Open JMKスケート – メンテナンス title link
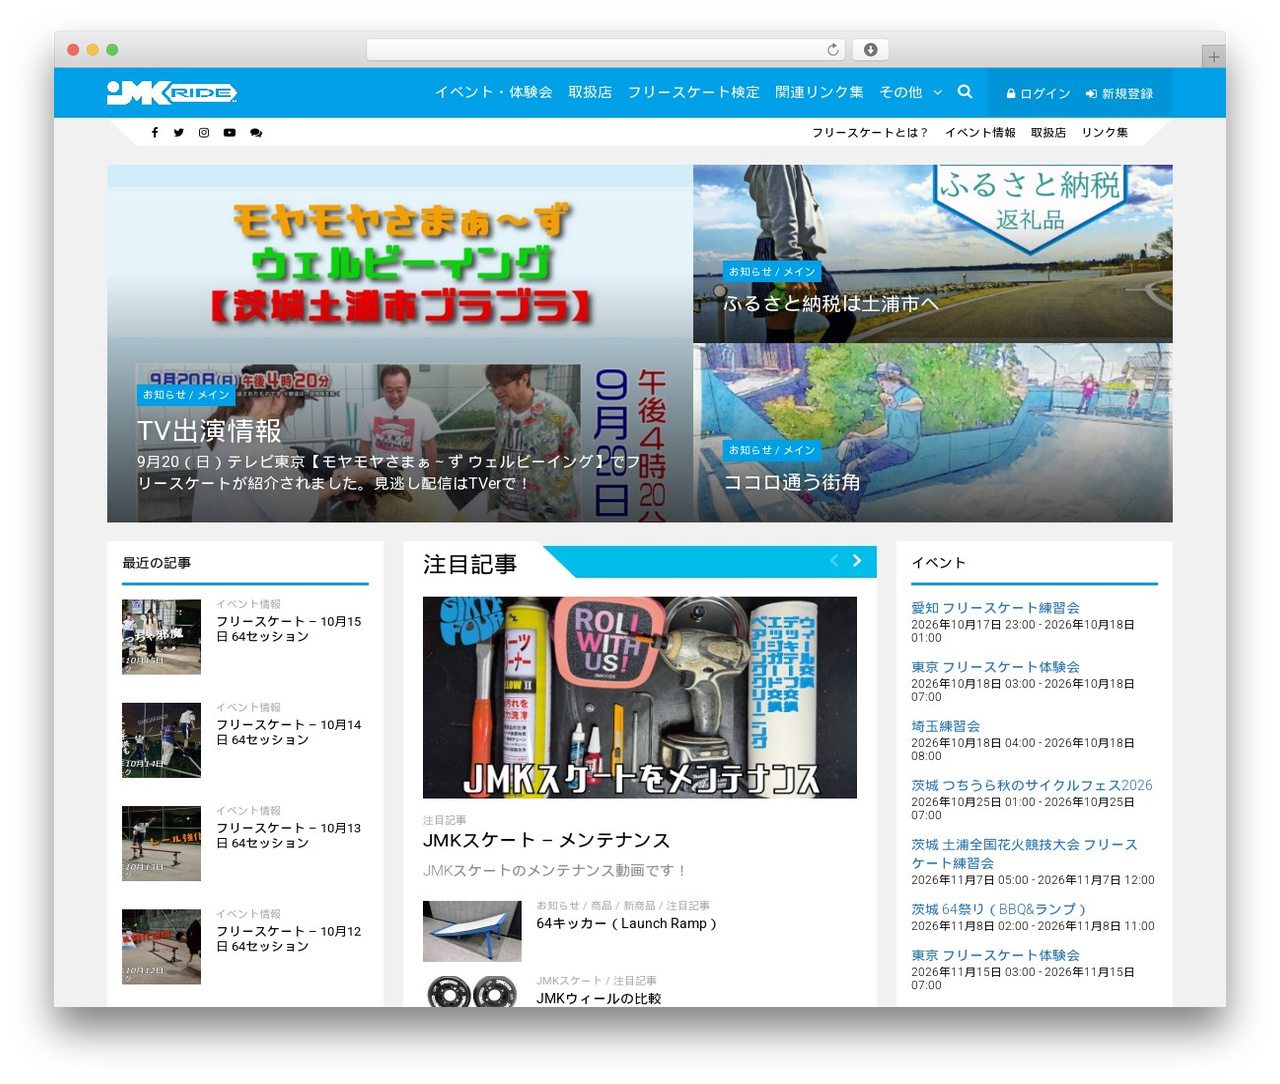 [546, 840]
